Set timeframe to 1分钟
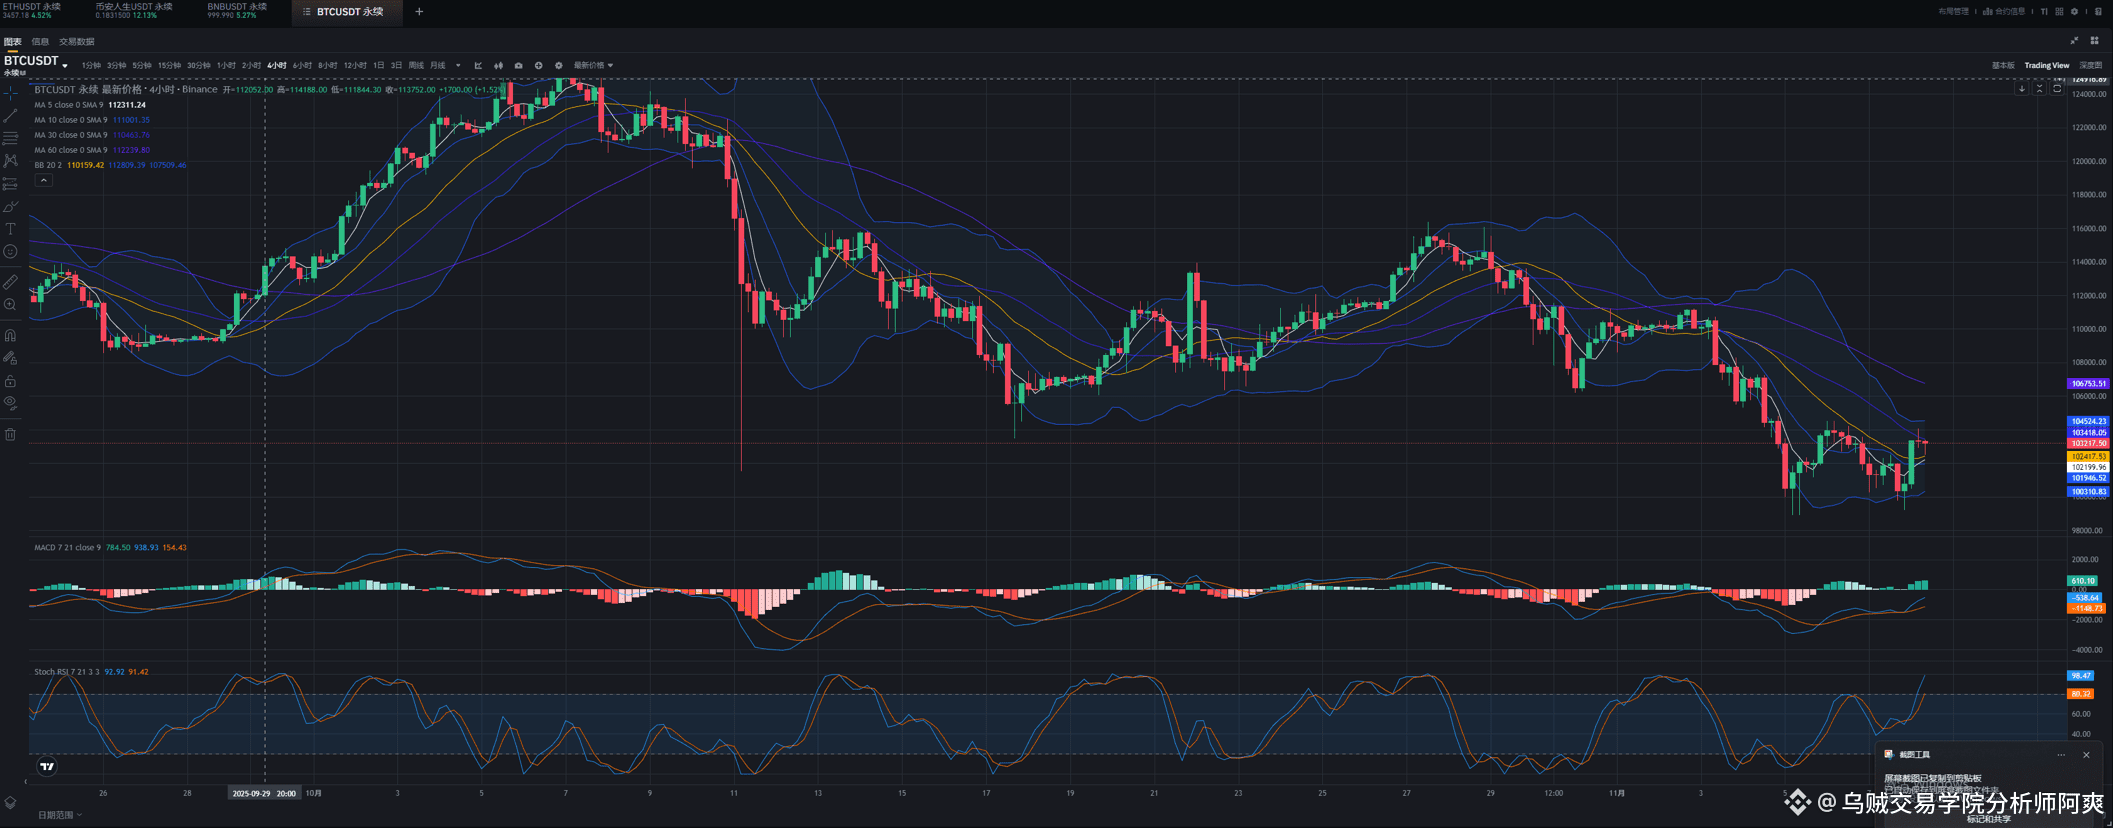Screen dimensions: 2113x828 (x=91, y=66)
